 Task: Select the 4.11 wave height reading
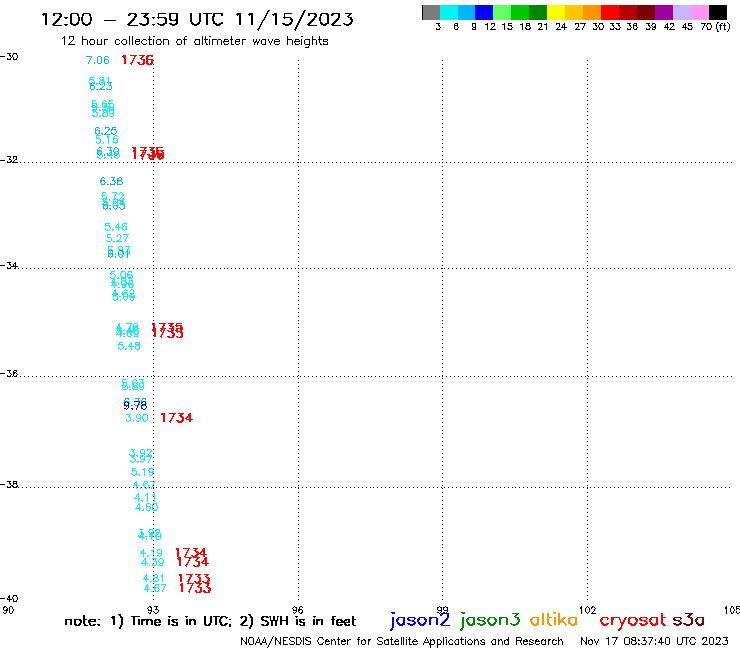point(145,498)
